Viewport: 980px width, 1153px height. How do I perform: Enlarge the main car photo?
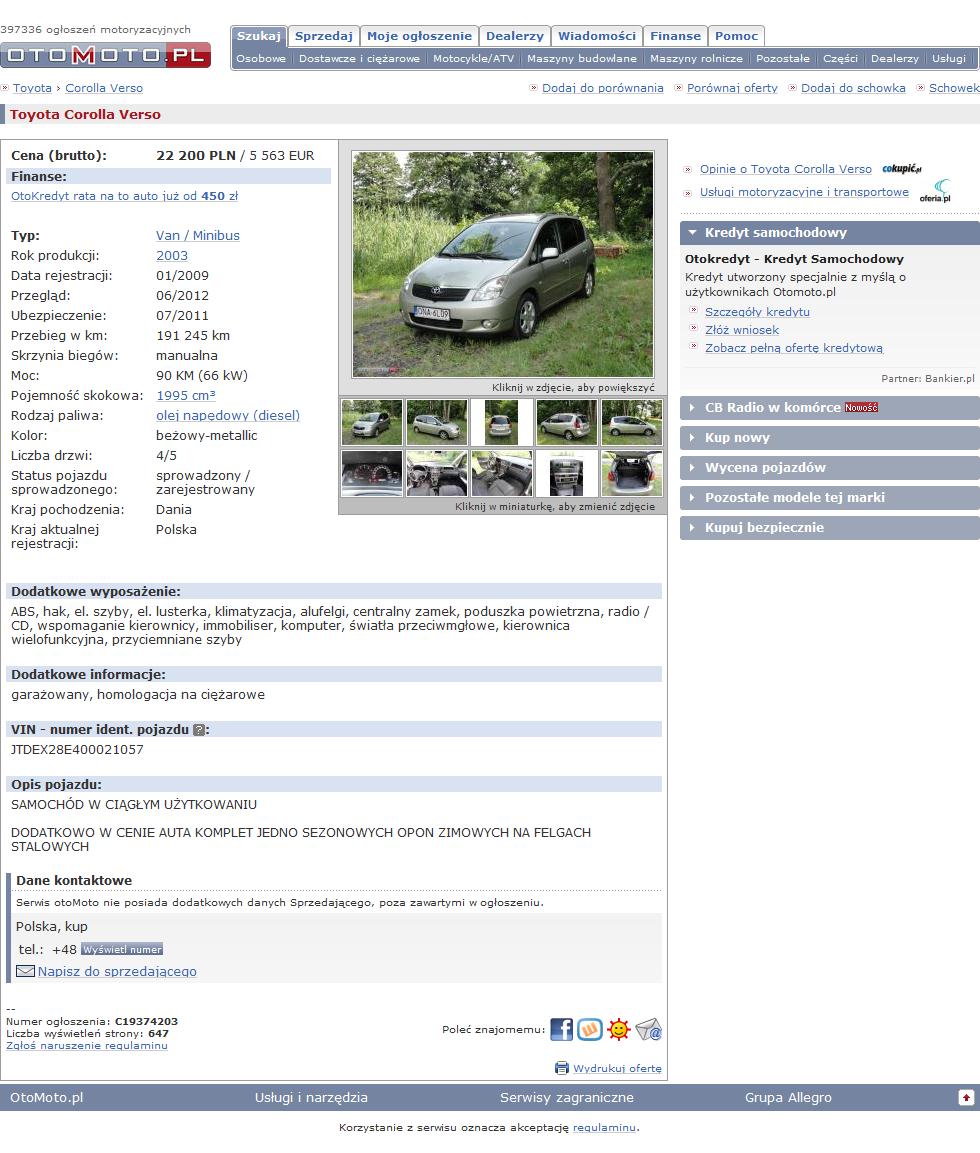tap(503, 265)
